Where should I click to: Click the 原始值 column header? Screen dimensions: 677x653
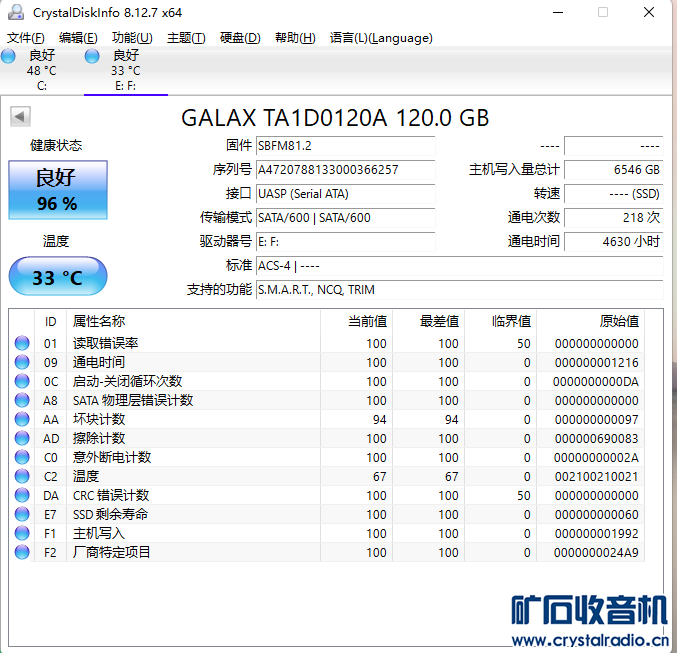[x=619, y=321]
